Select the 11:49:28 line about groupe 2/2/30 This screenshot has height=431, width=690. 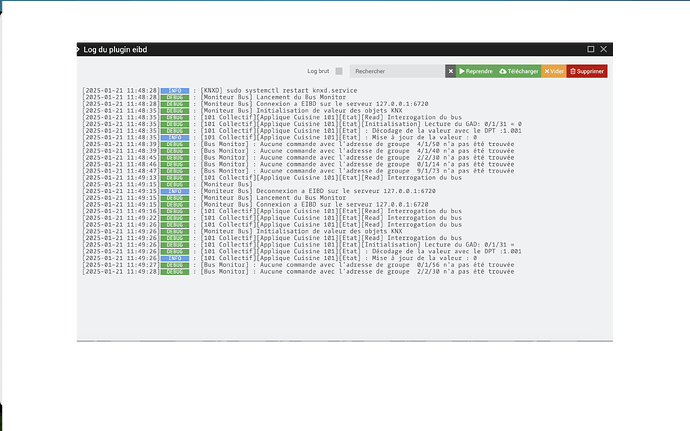(x=298, y=272)
